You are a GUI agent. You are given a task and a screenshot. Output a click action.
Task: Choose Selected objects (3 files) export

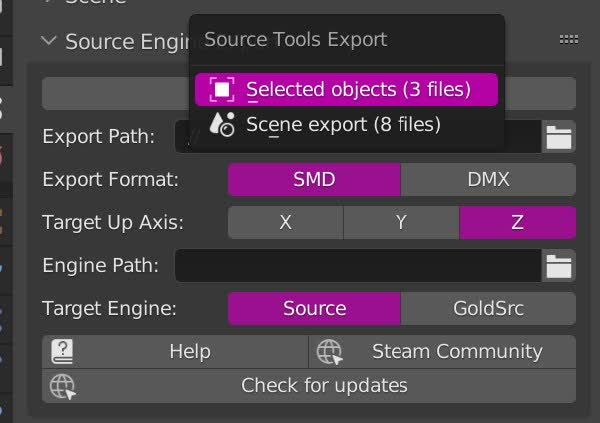pos(357,90)
